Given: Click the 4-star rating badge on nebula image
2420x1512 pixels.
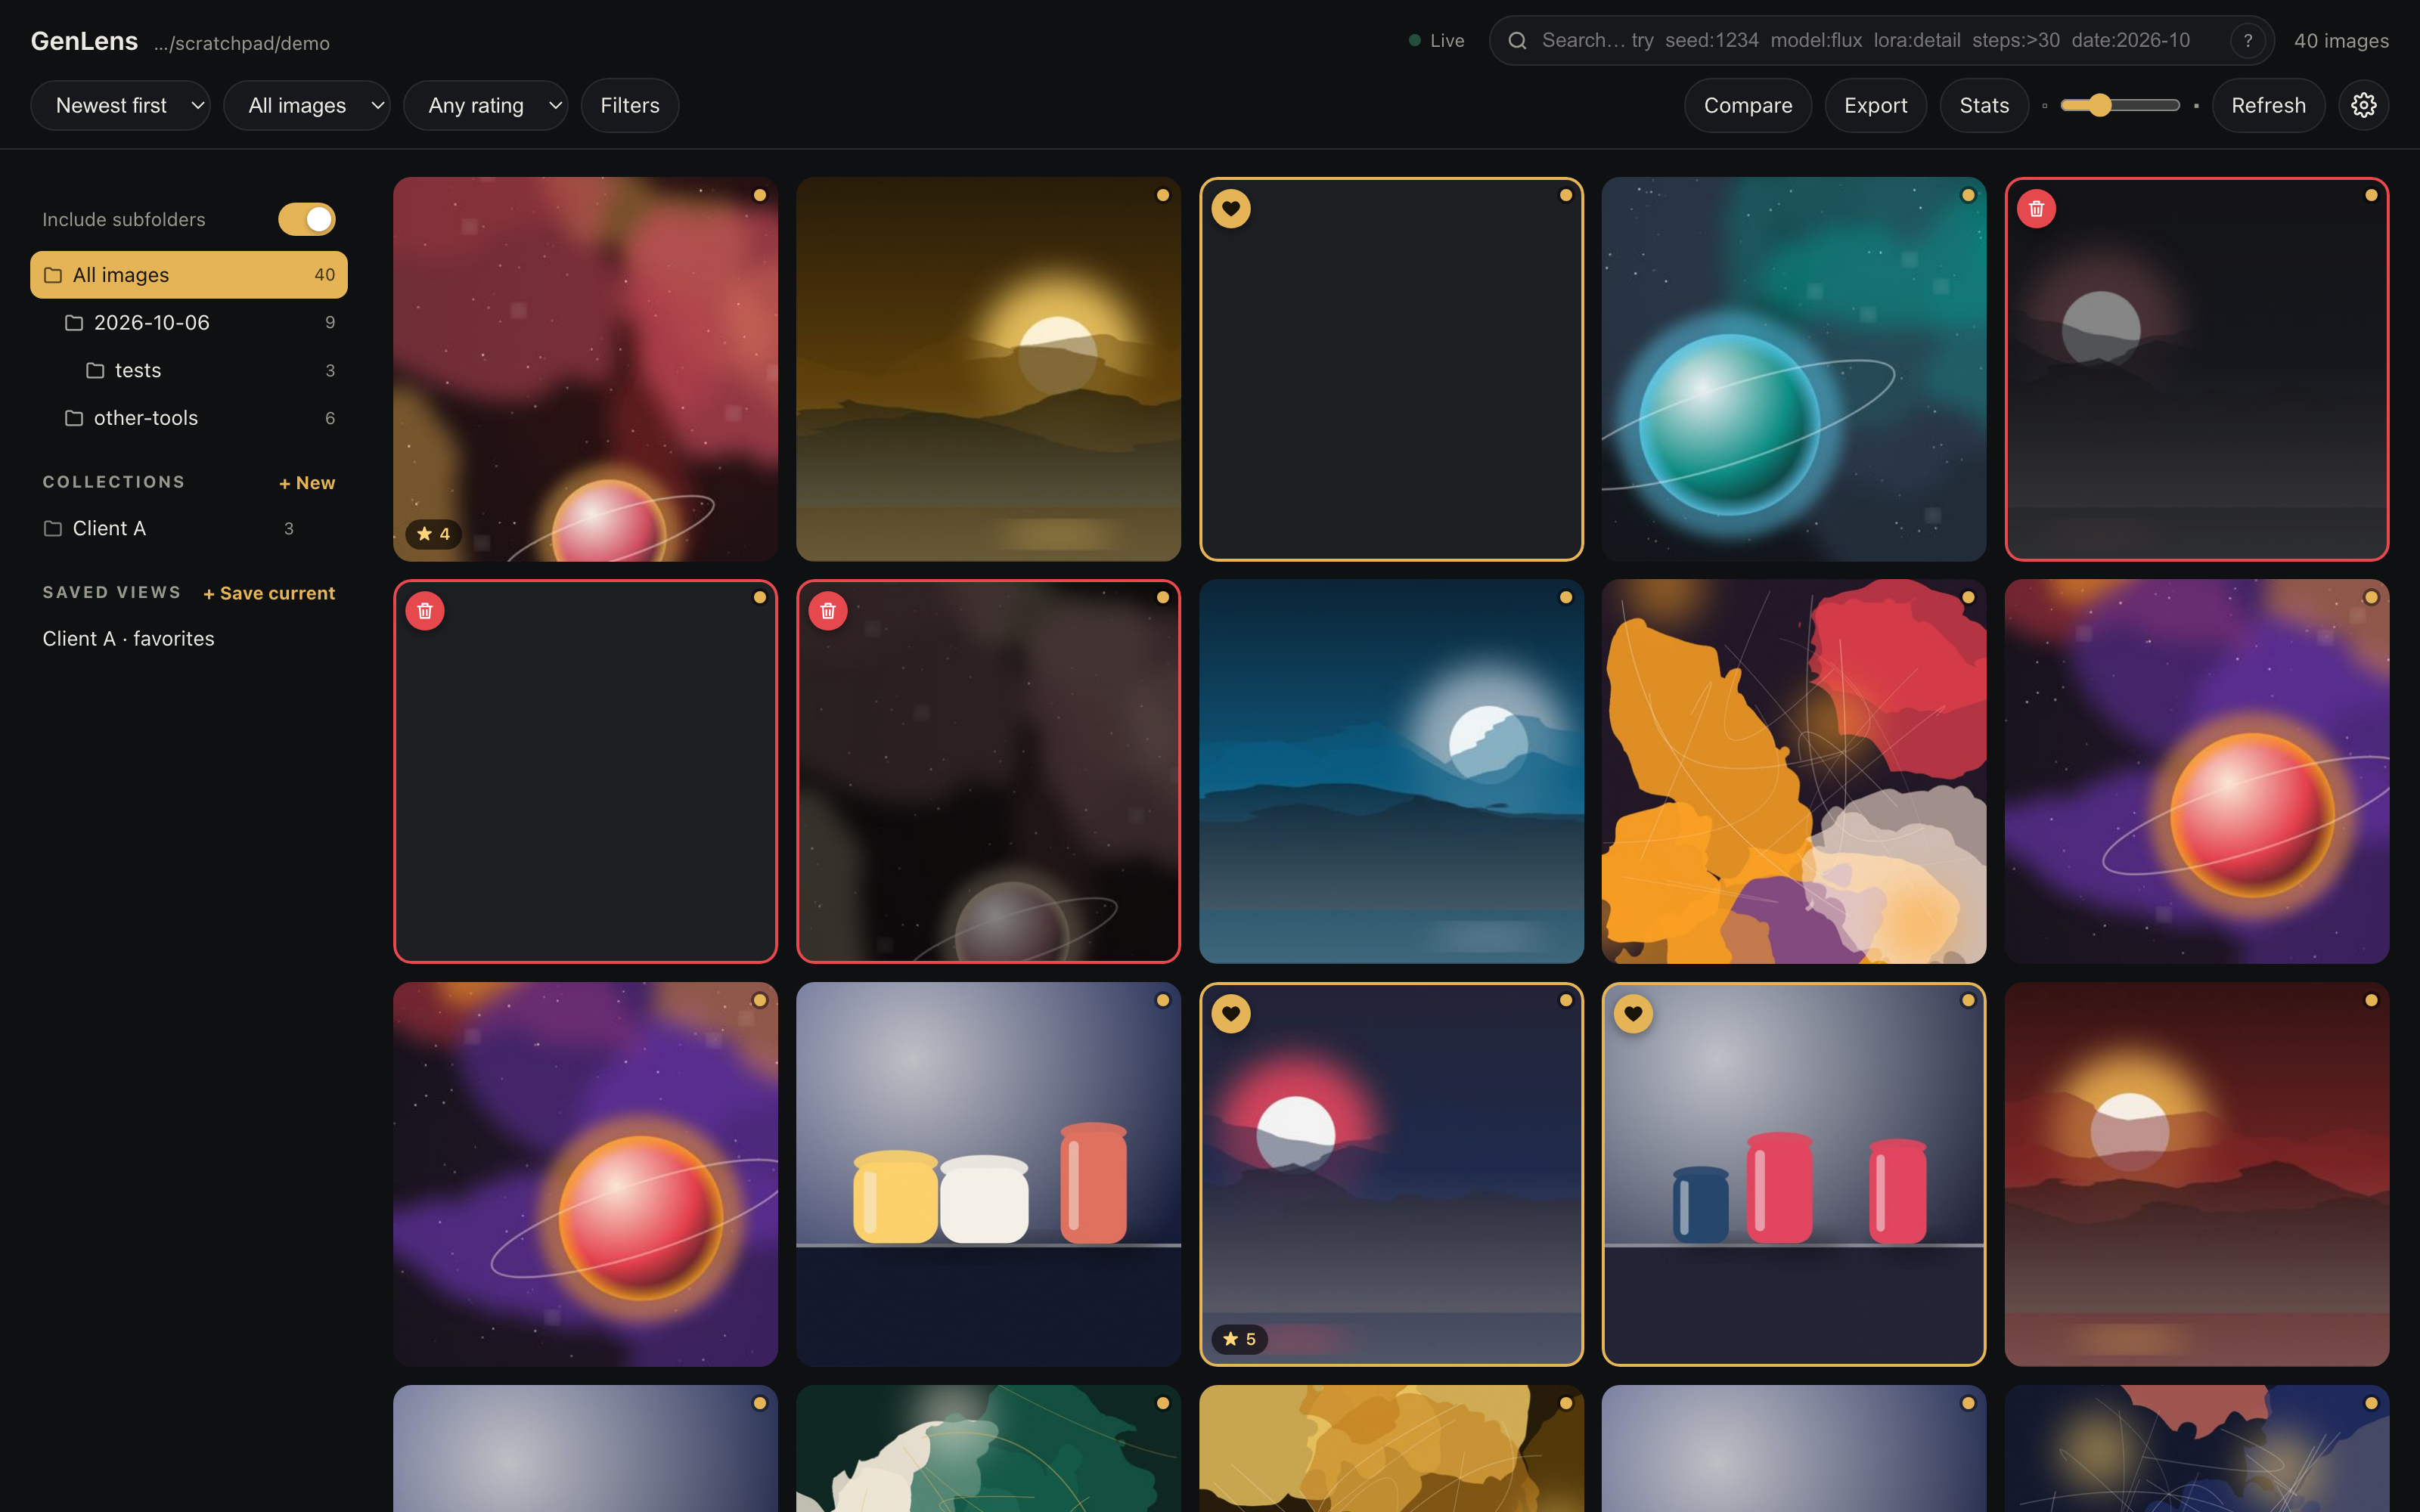Looking at the screenshot, I should click(x=433, y=534).
